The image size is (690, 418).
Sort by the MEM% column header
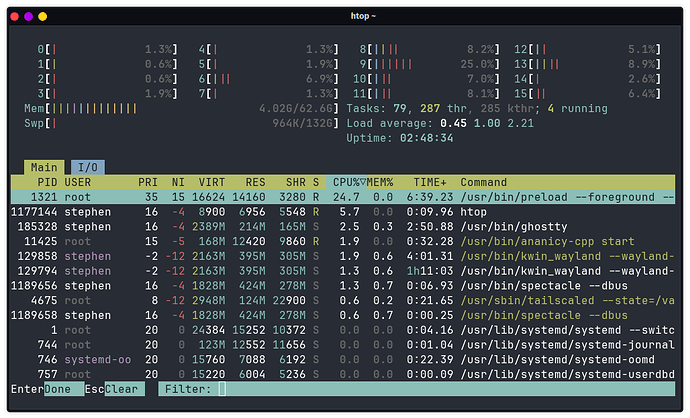[x=380, y=182]
